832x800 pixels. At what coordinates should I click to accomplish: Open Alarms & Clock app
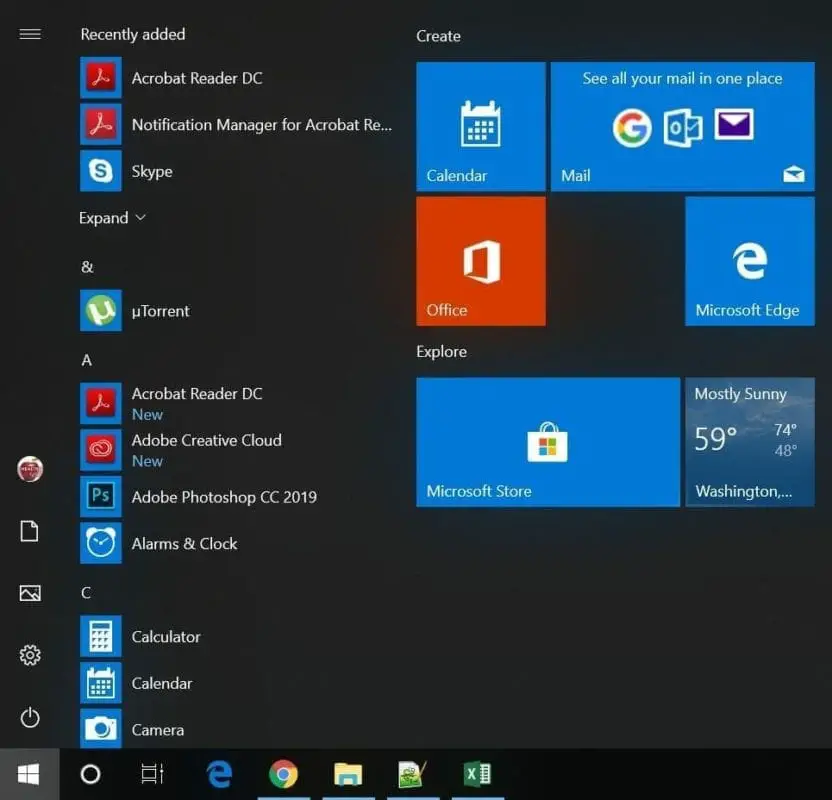coord(236,543)
